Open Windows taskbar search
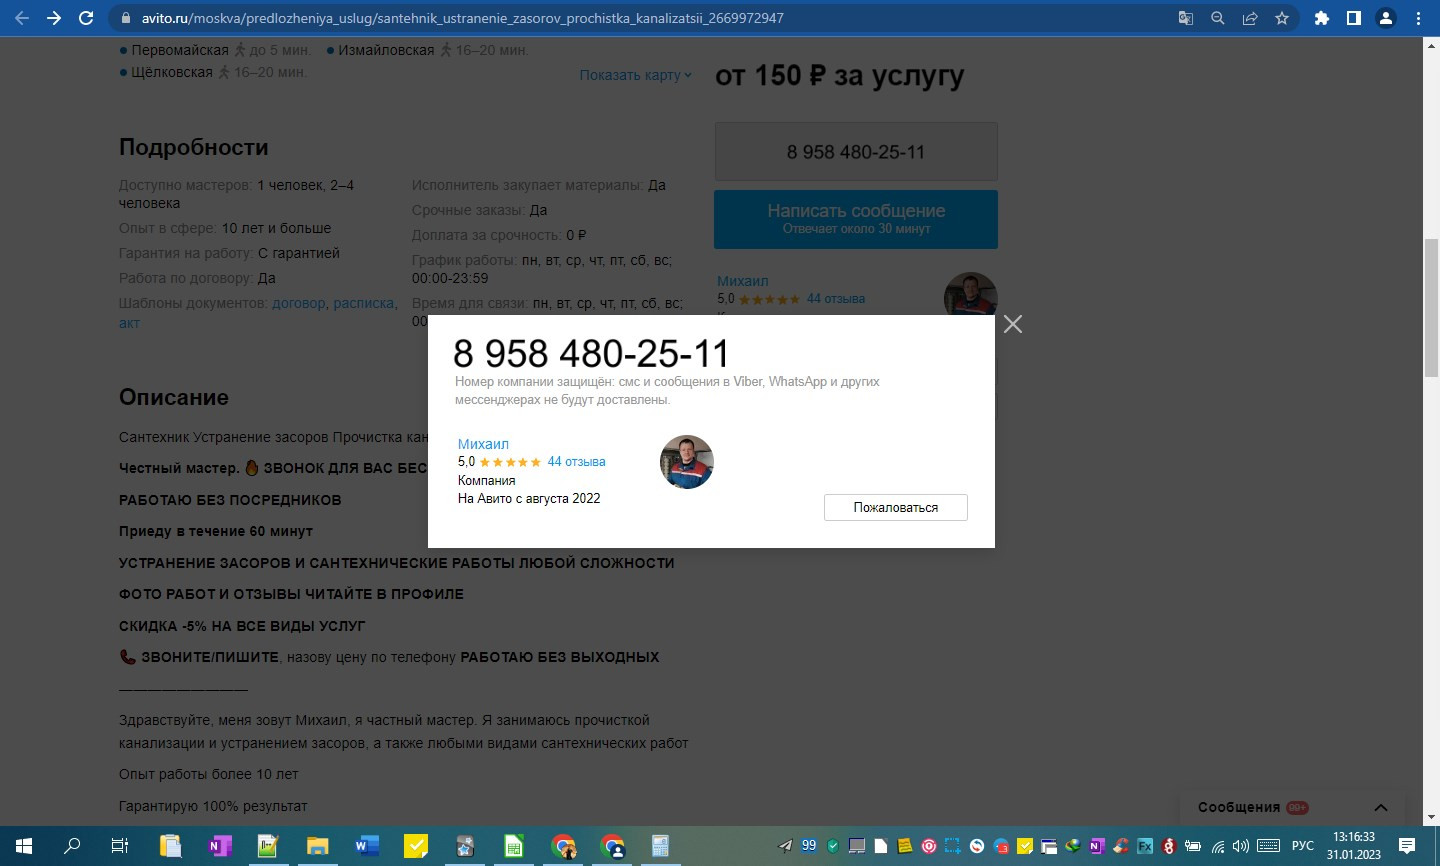 (x=72, y=846)
